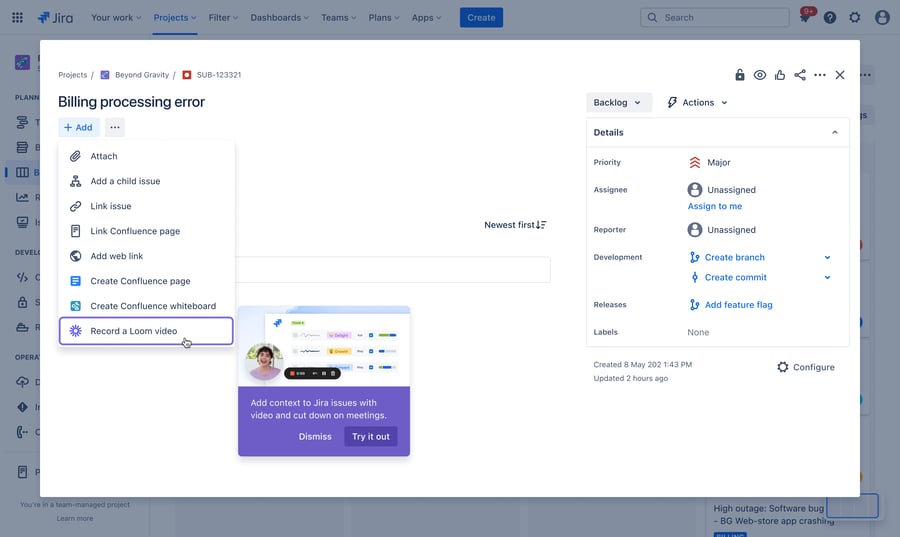Toggle the watch issue eye icon
This screenshot has height=537, width=900.
click(x=760, y=75)
